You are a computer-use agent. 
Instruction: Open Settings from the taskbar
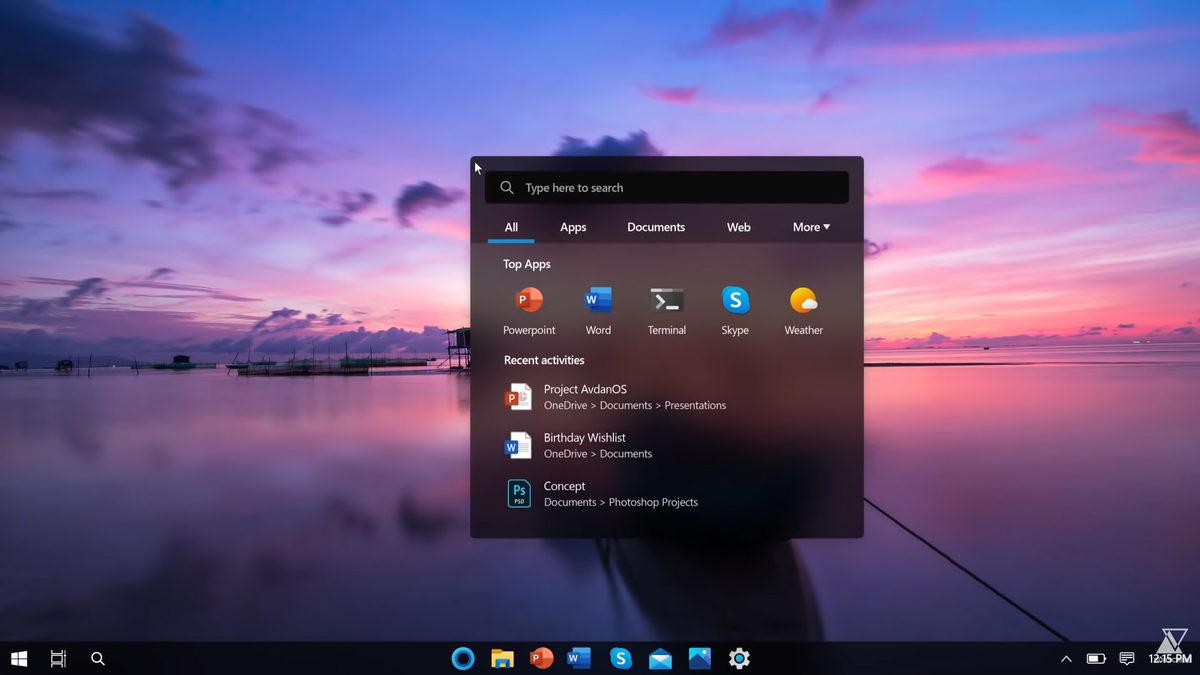738,658
